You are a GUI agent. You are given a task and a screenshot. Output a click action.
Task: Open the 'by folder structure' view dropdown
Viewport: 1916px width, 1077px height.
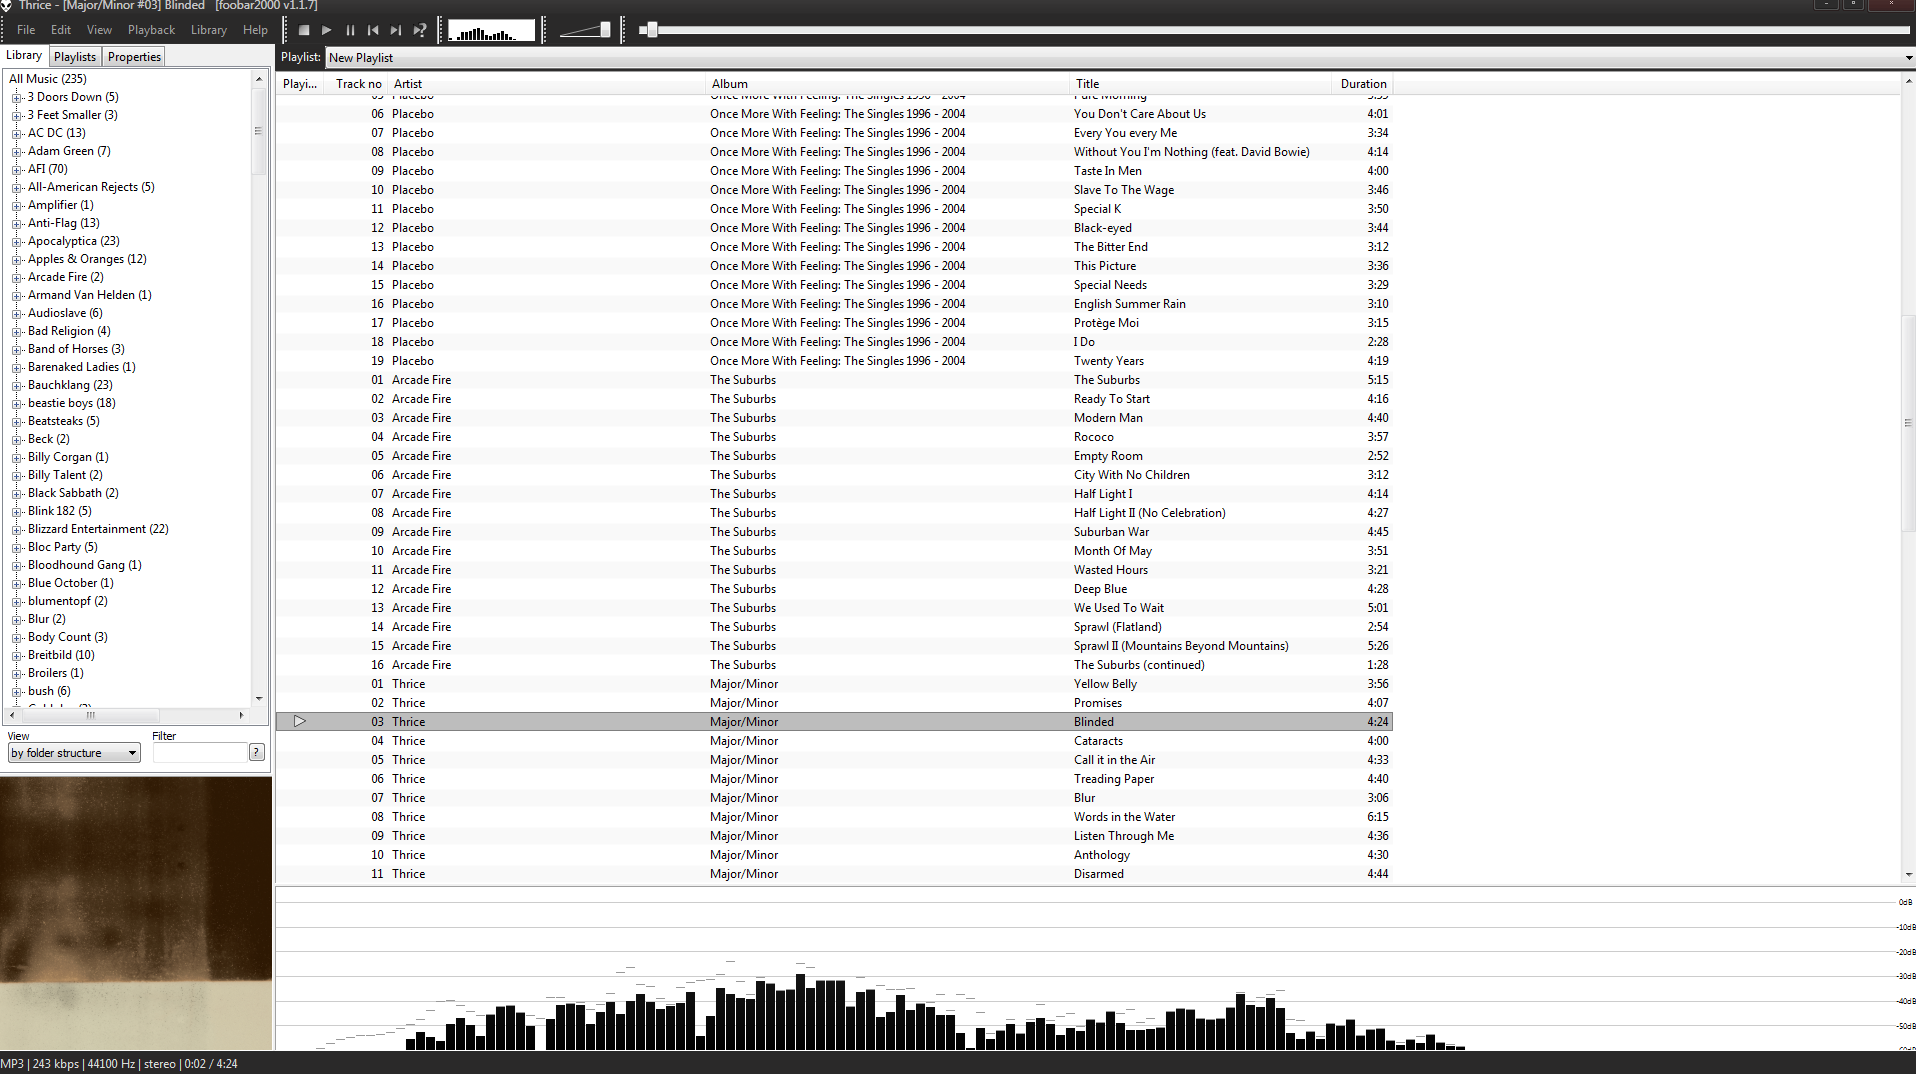pyautogui.click(x=74, y=753)
